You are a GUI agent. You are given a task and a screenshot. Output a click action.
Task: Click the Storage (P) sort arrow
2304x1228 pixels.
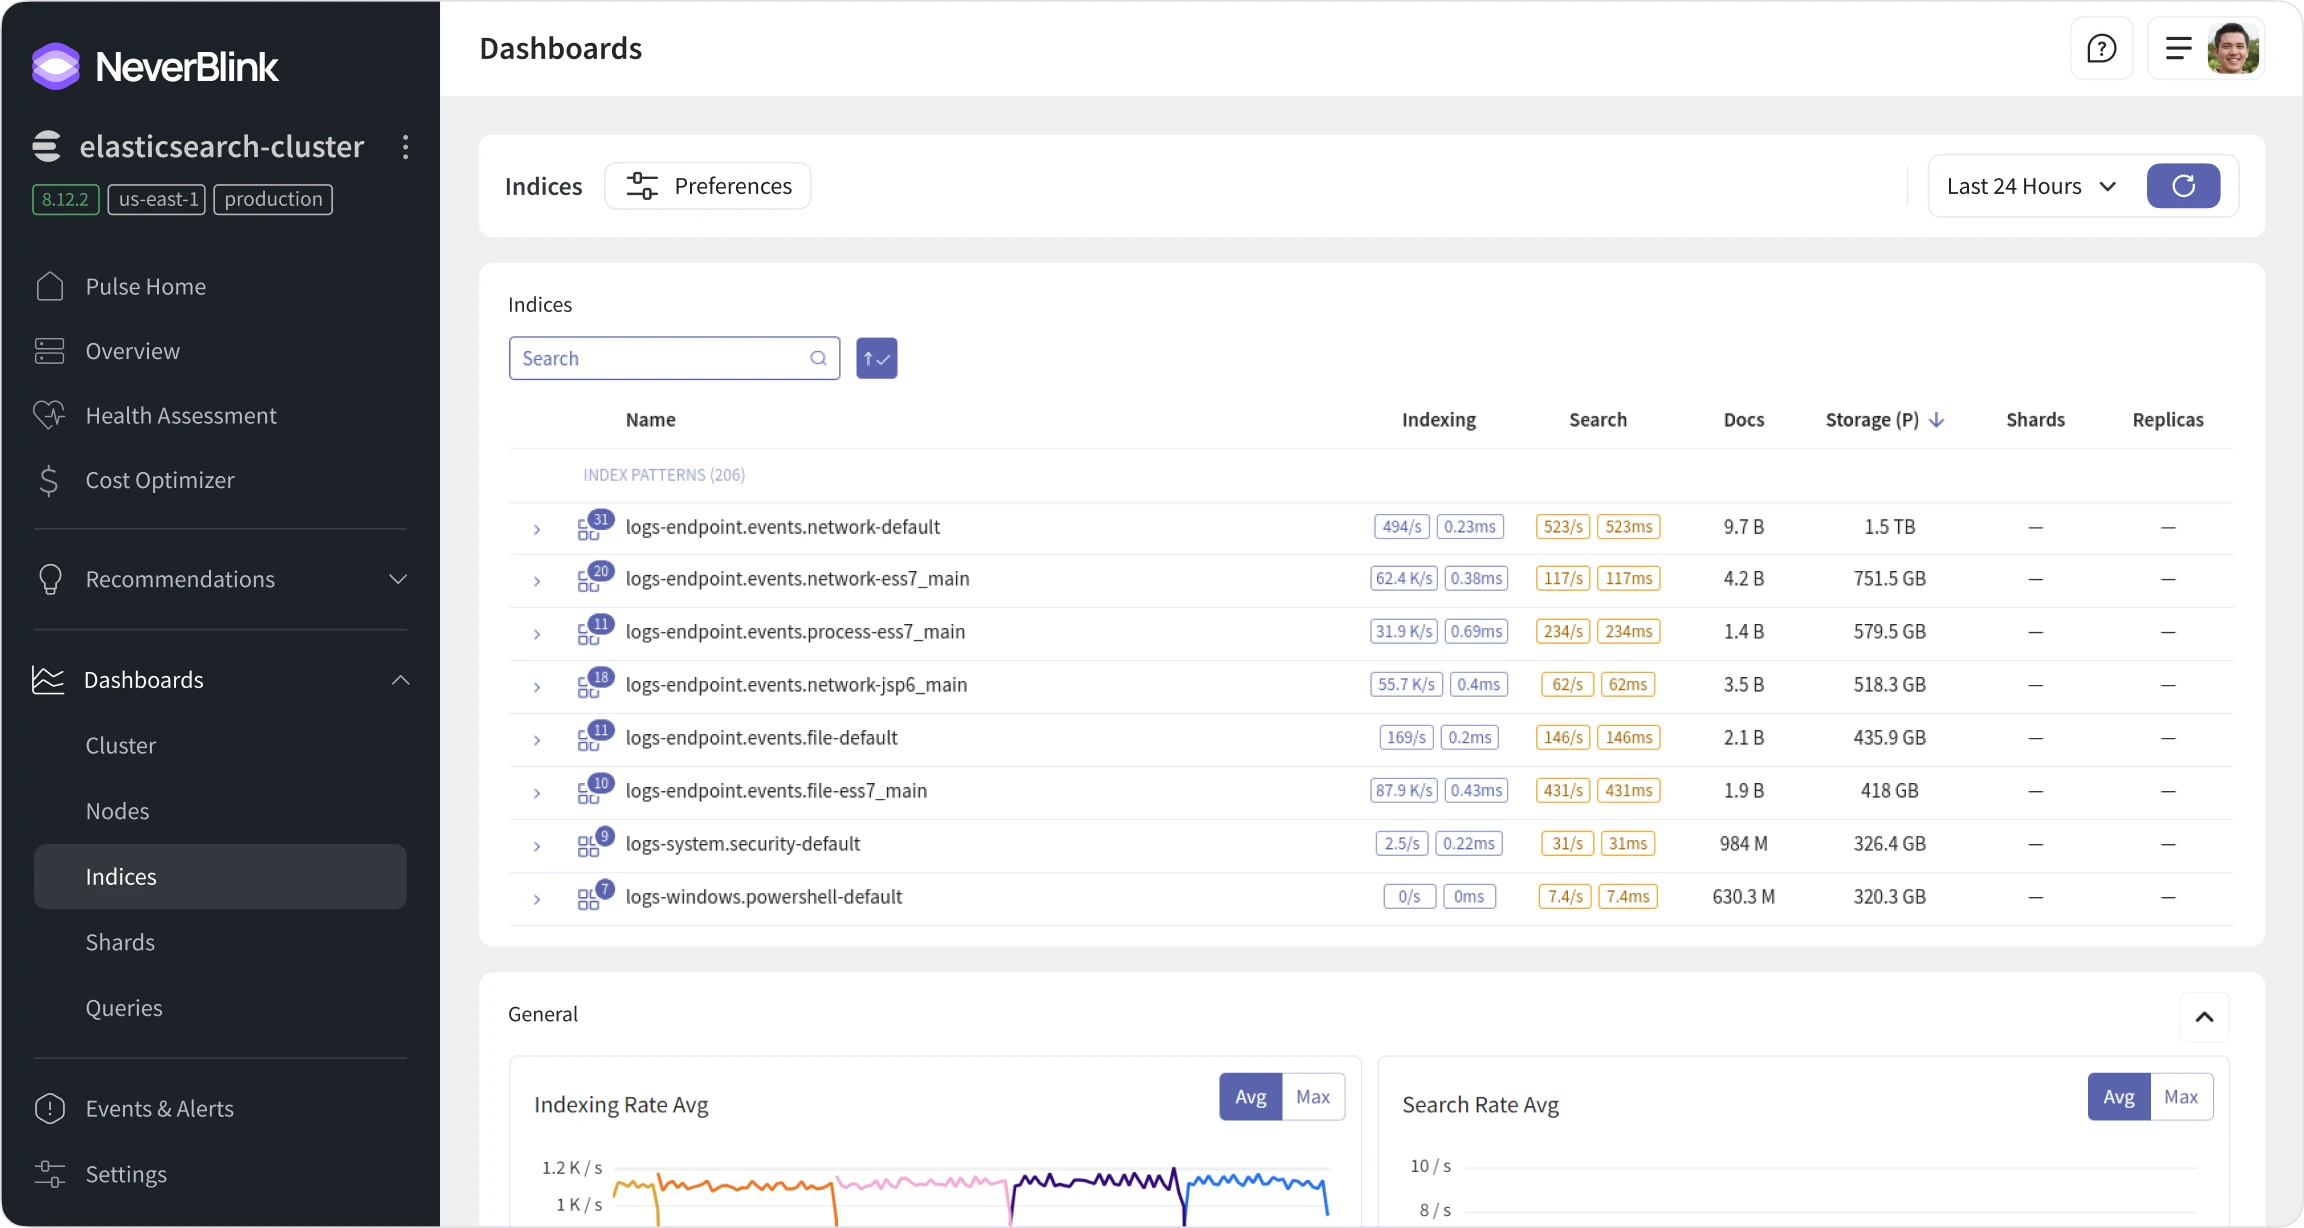pyautogui.click(x=1937, y=420)
